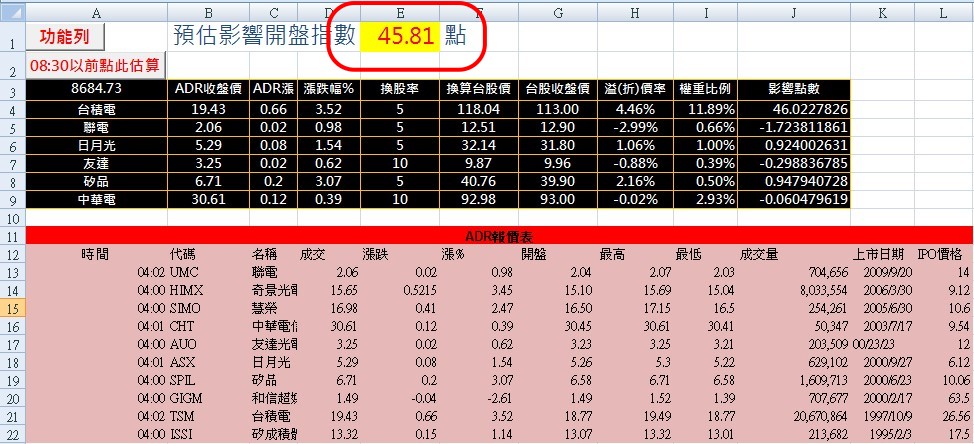This screenshot has height=444, width=974.
Task: Select the 權重比例 header cell
Action: 706,89
